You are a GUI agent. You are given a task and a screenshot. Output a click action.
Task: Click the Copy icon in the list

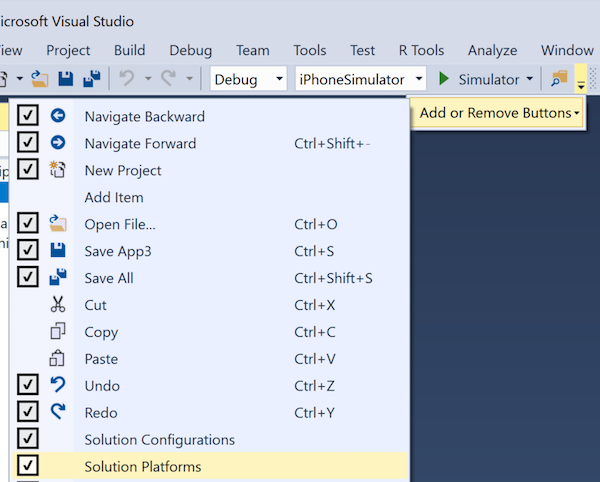[58, 332]
